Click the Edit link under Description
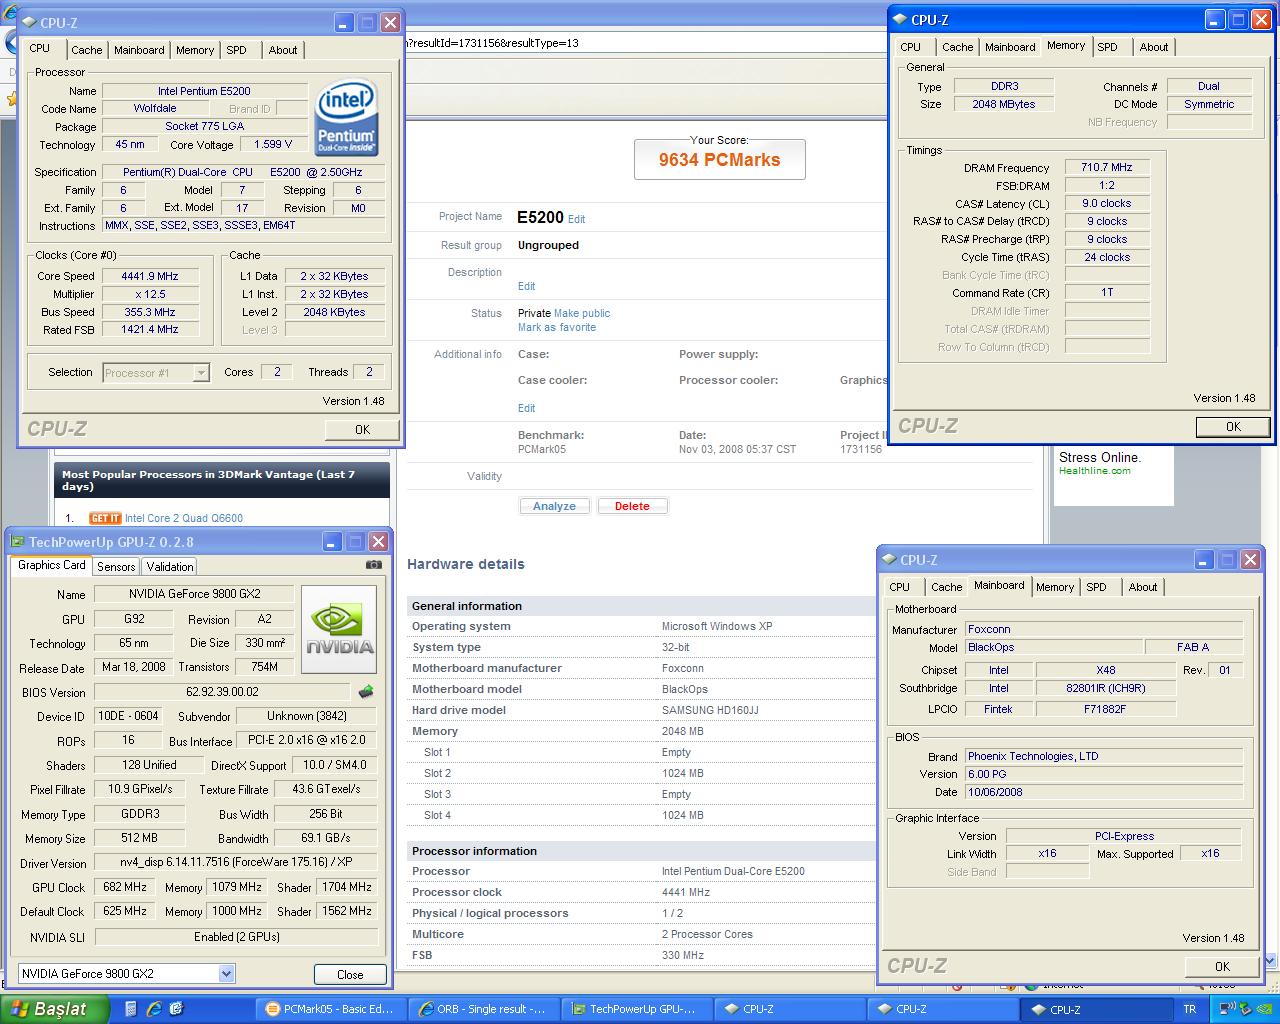The width and height of the screenshot is (1280, 1024). (x=526, y=286)
